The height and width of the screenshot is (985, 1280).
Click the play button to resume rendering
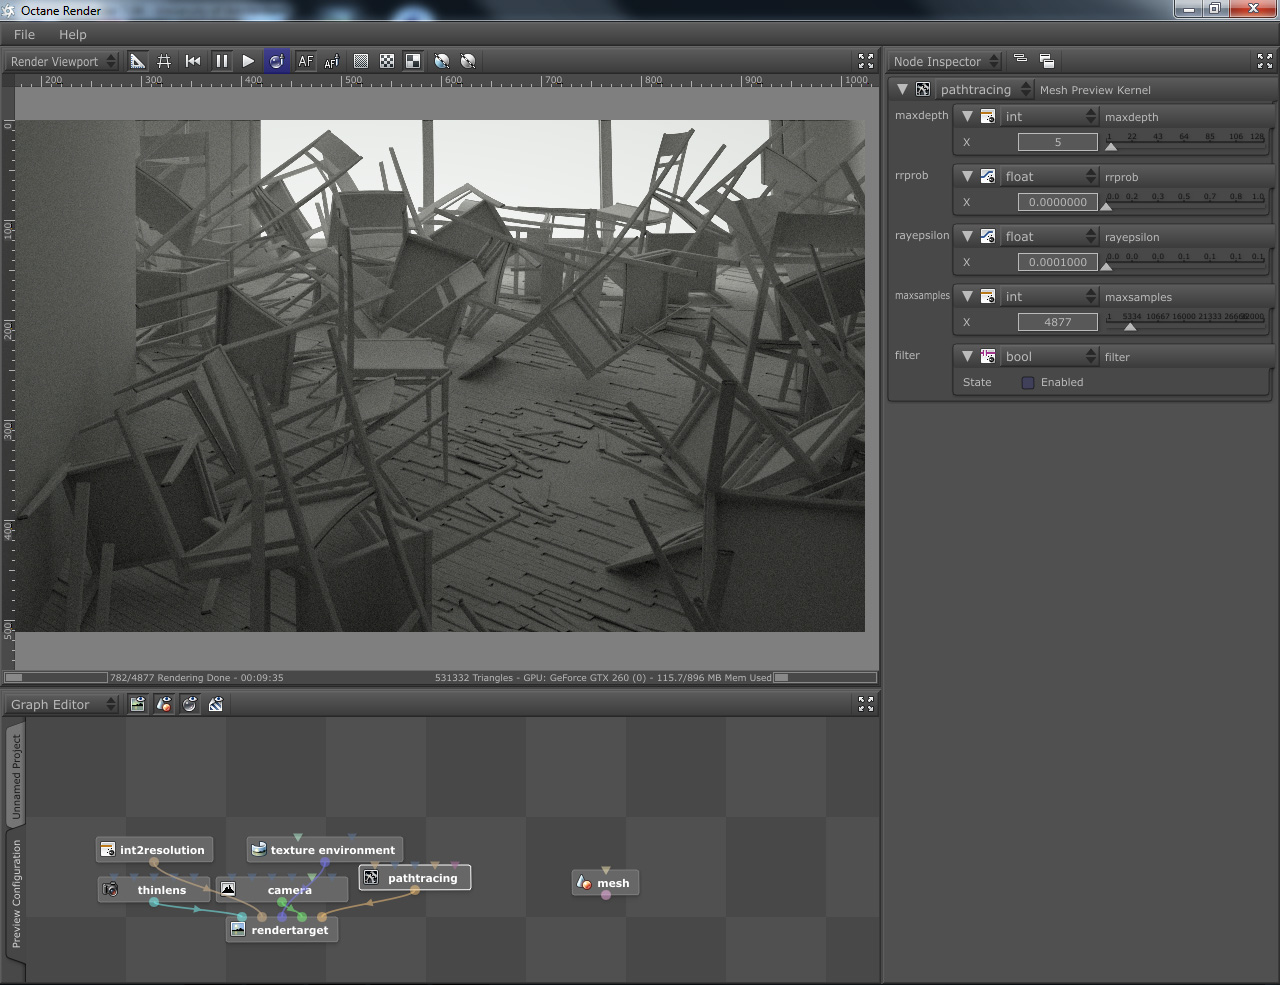click(248, 61)
